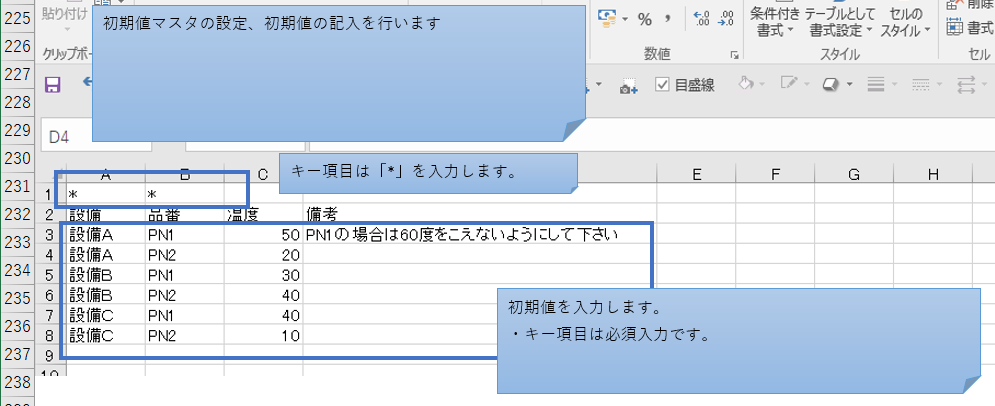Select column E header
Image resolution: width=995 pixels, height=406 pixels.
click(695, 175)
